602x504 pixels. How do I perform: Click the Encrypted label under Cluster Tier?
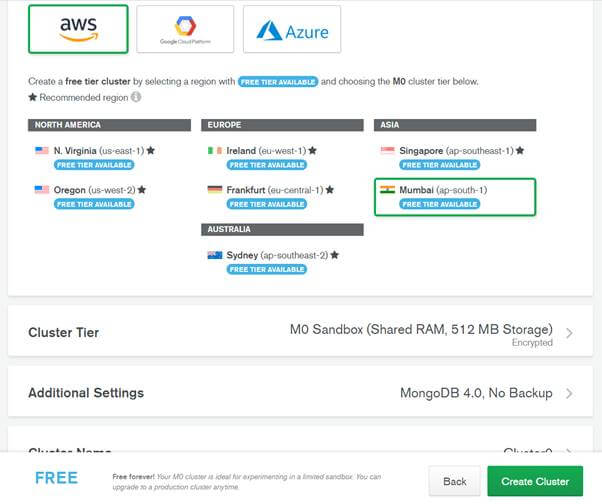pyautogui.click(x=532, y=342)
